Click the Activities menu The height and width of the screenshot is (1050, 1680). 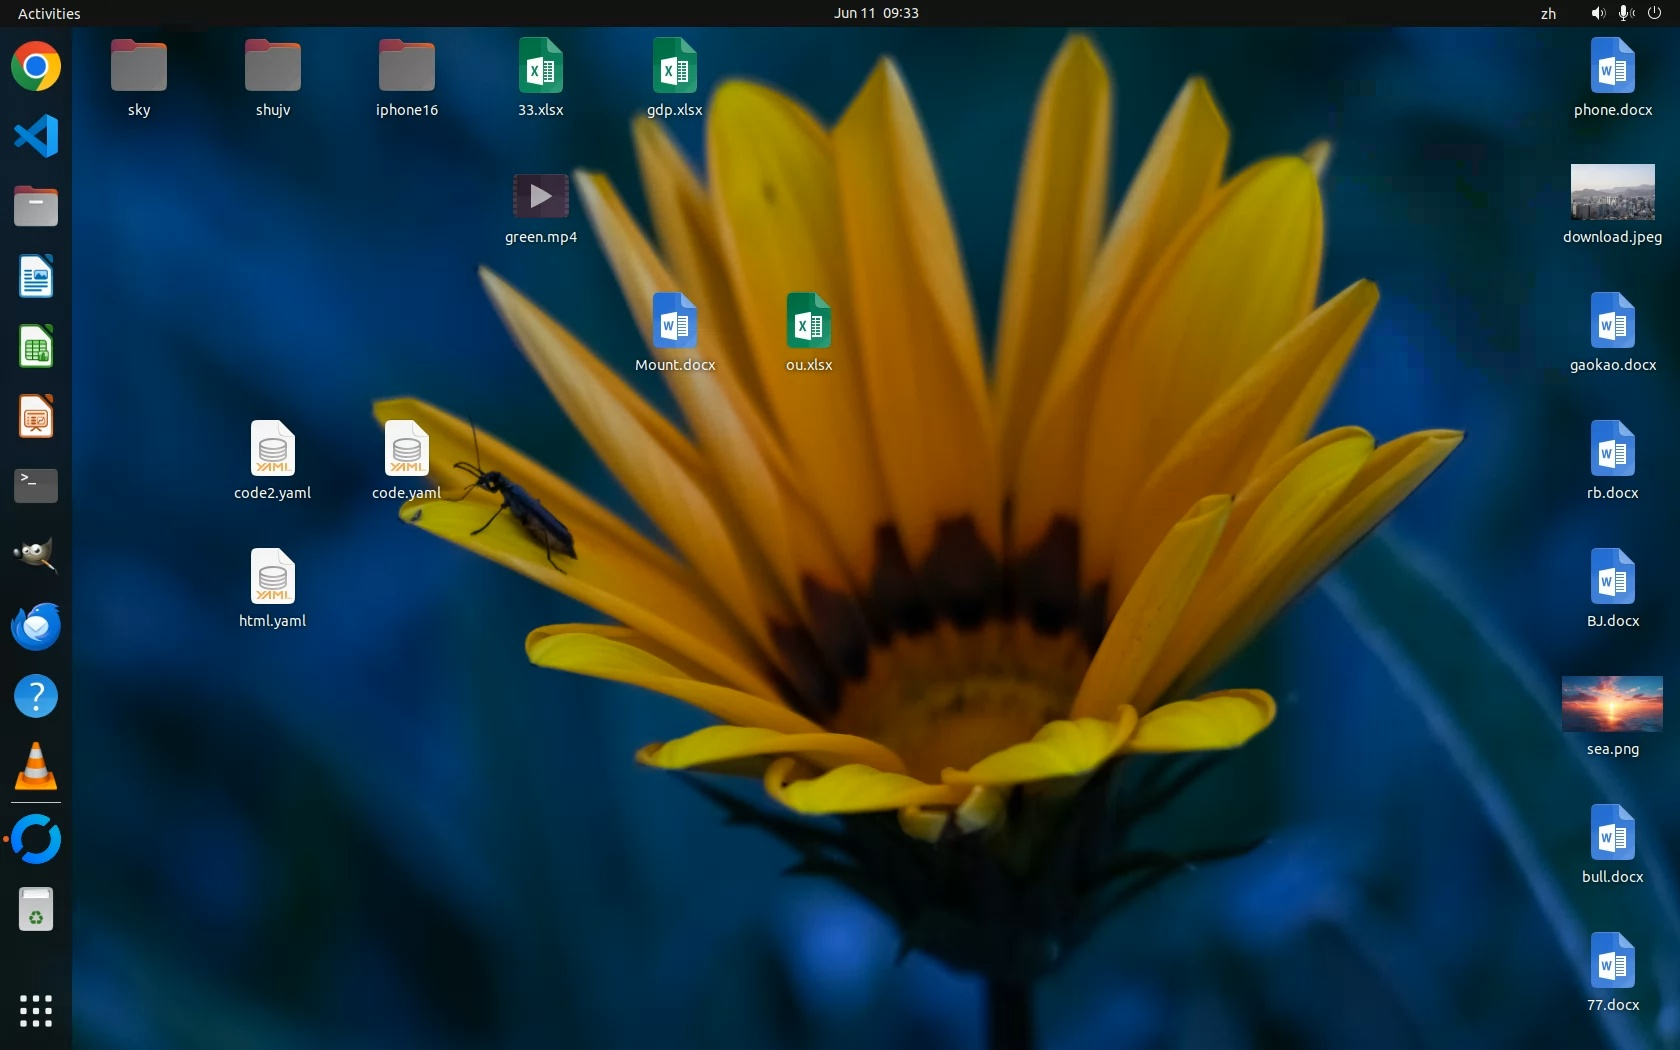[x=49, y=13]
